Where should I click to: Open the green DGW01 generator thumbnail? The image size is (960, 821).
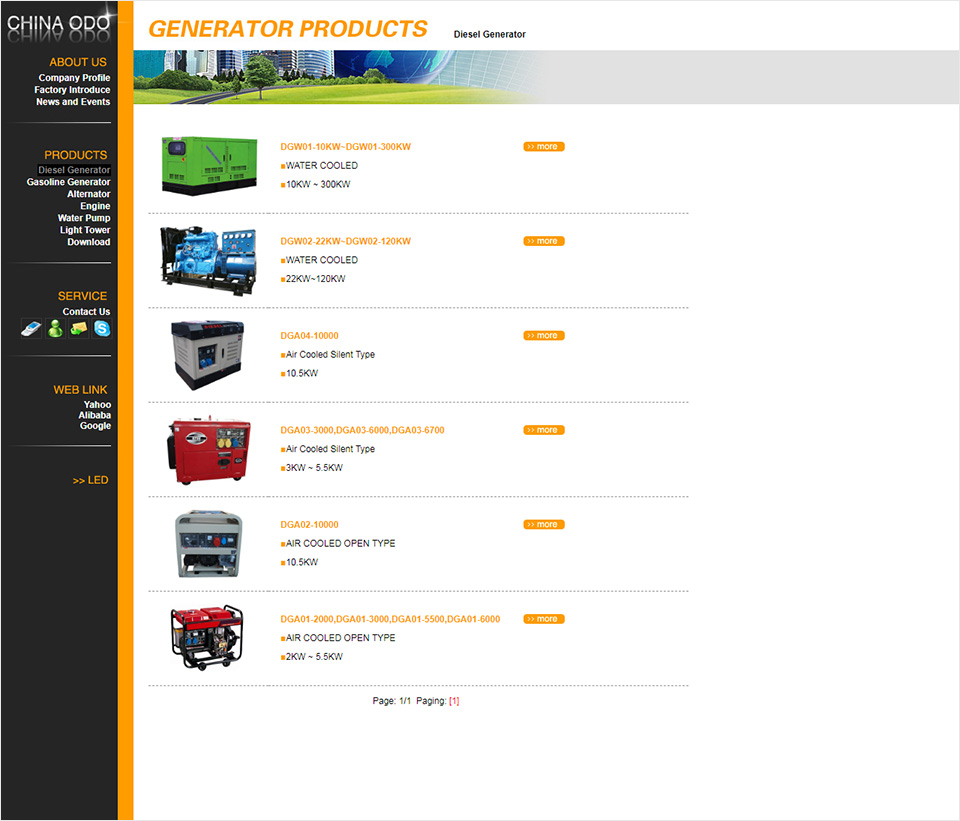pos(208,165)
